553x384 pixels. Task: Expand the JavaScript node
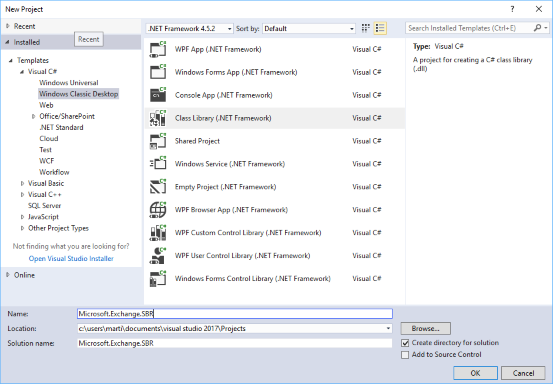[22, 217]
